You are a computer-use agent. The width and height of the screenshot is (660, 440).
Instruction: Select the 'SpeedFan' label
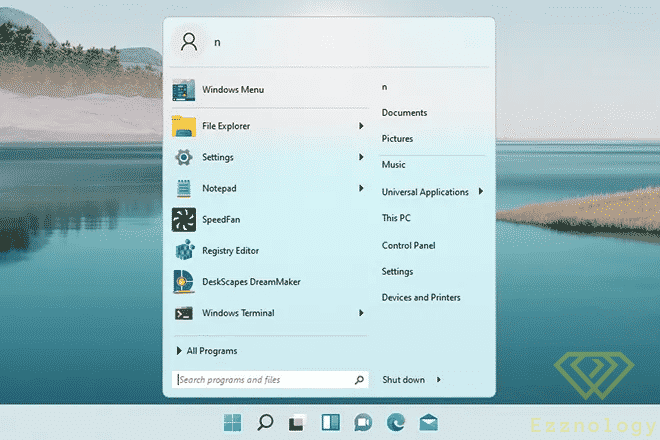221,219
